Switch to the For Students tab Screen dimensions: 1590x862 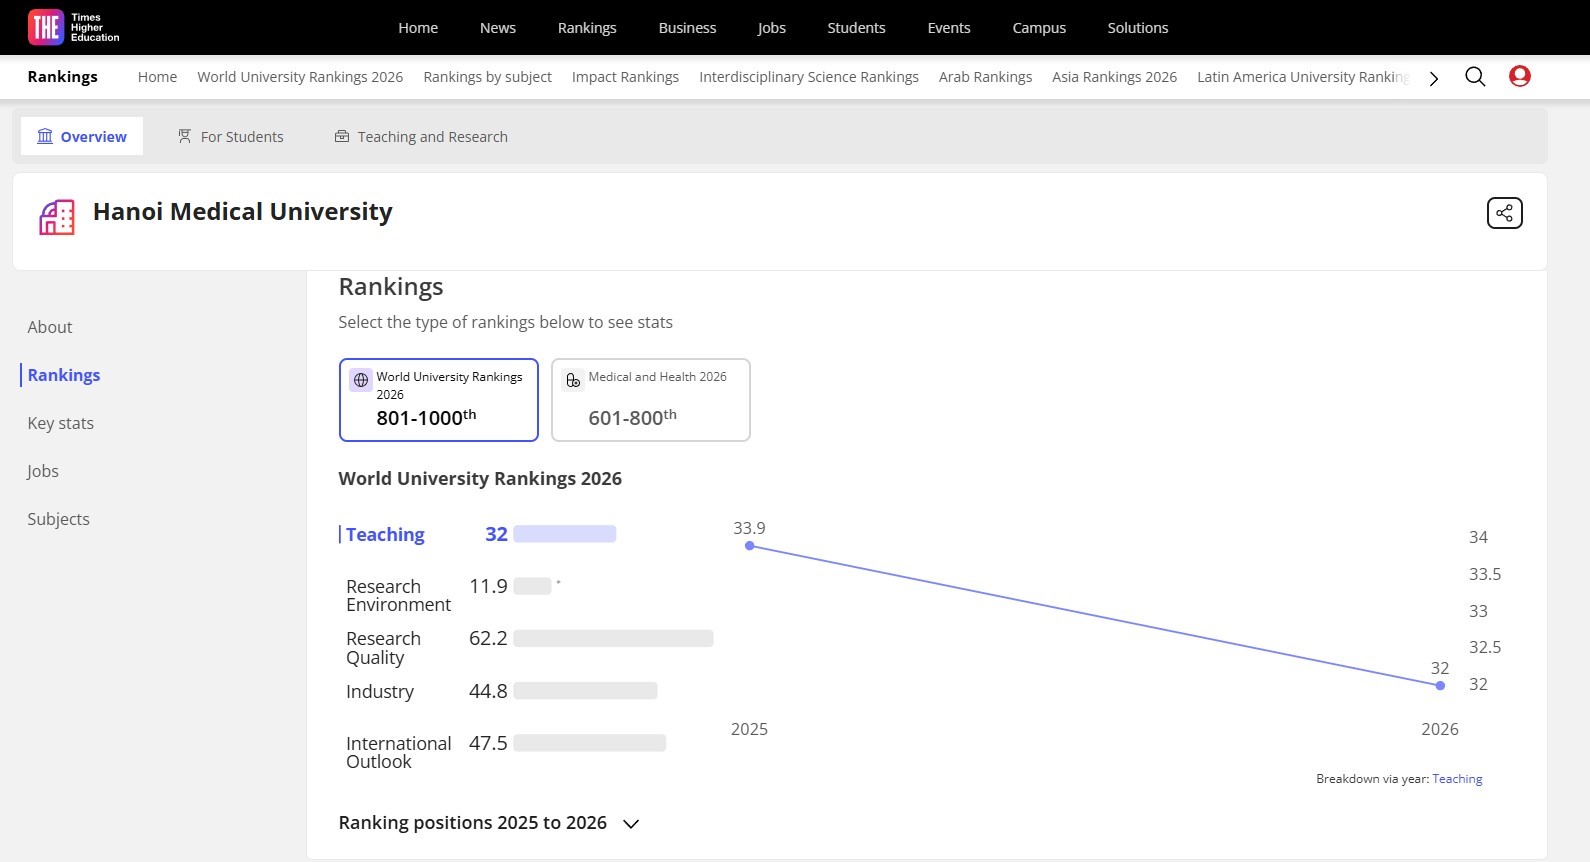point(231,136)
